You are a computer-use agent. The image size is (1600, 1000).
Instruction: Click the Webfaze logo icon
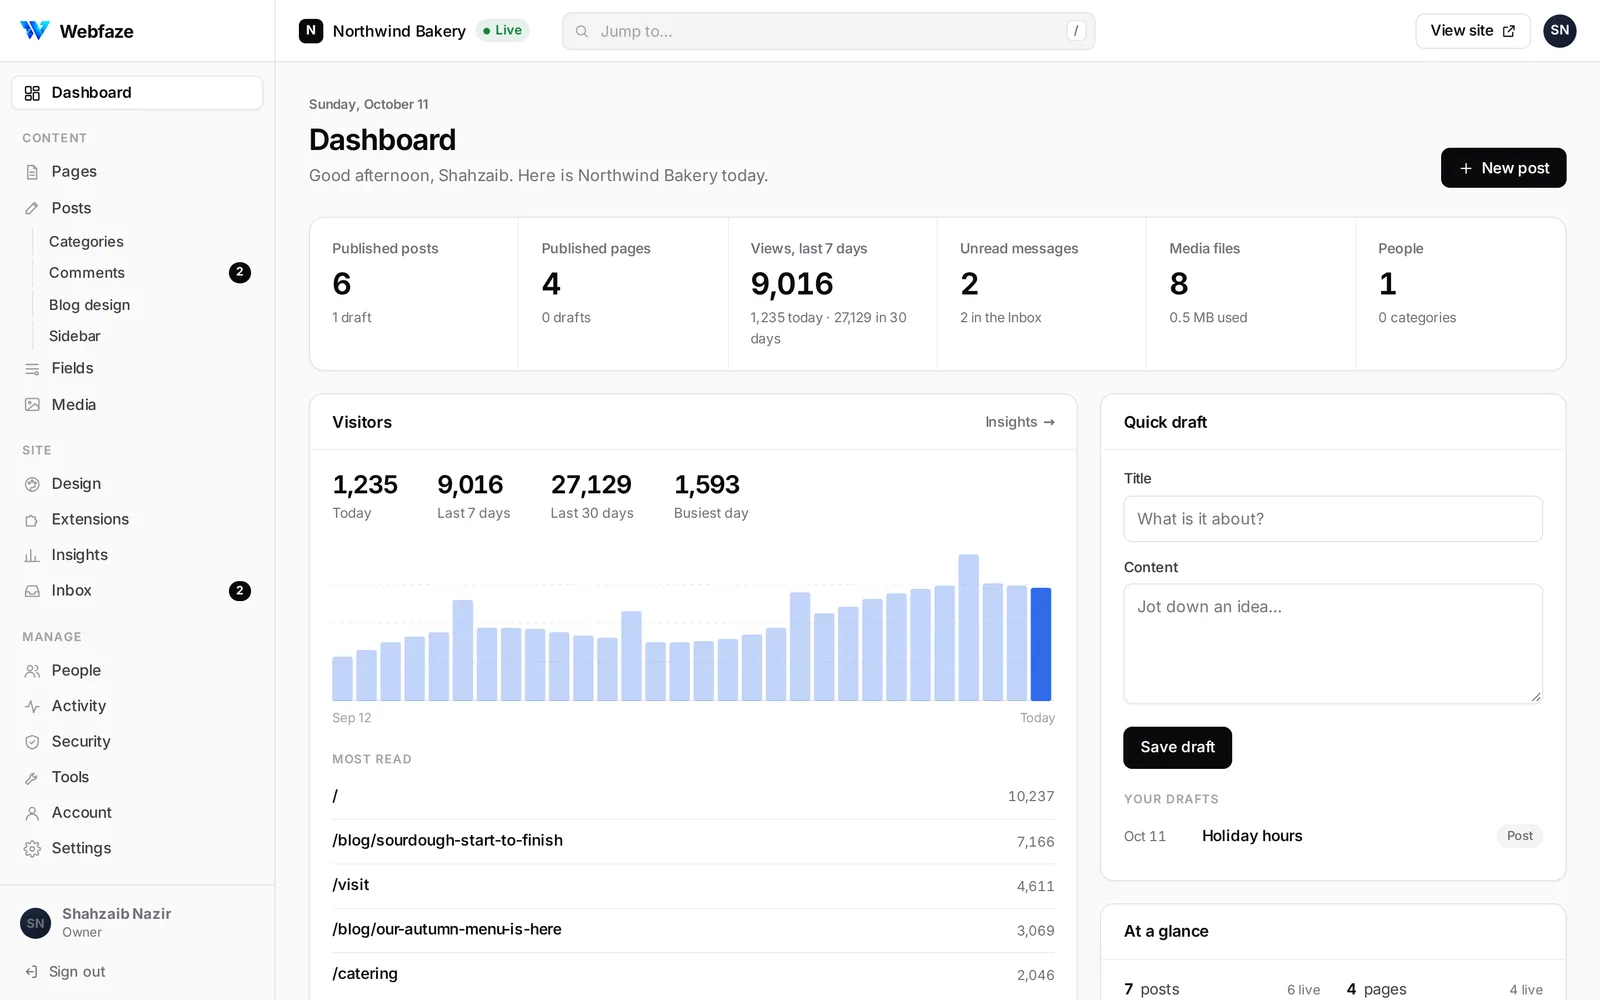coord(35,31)
